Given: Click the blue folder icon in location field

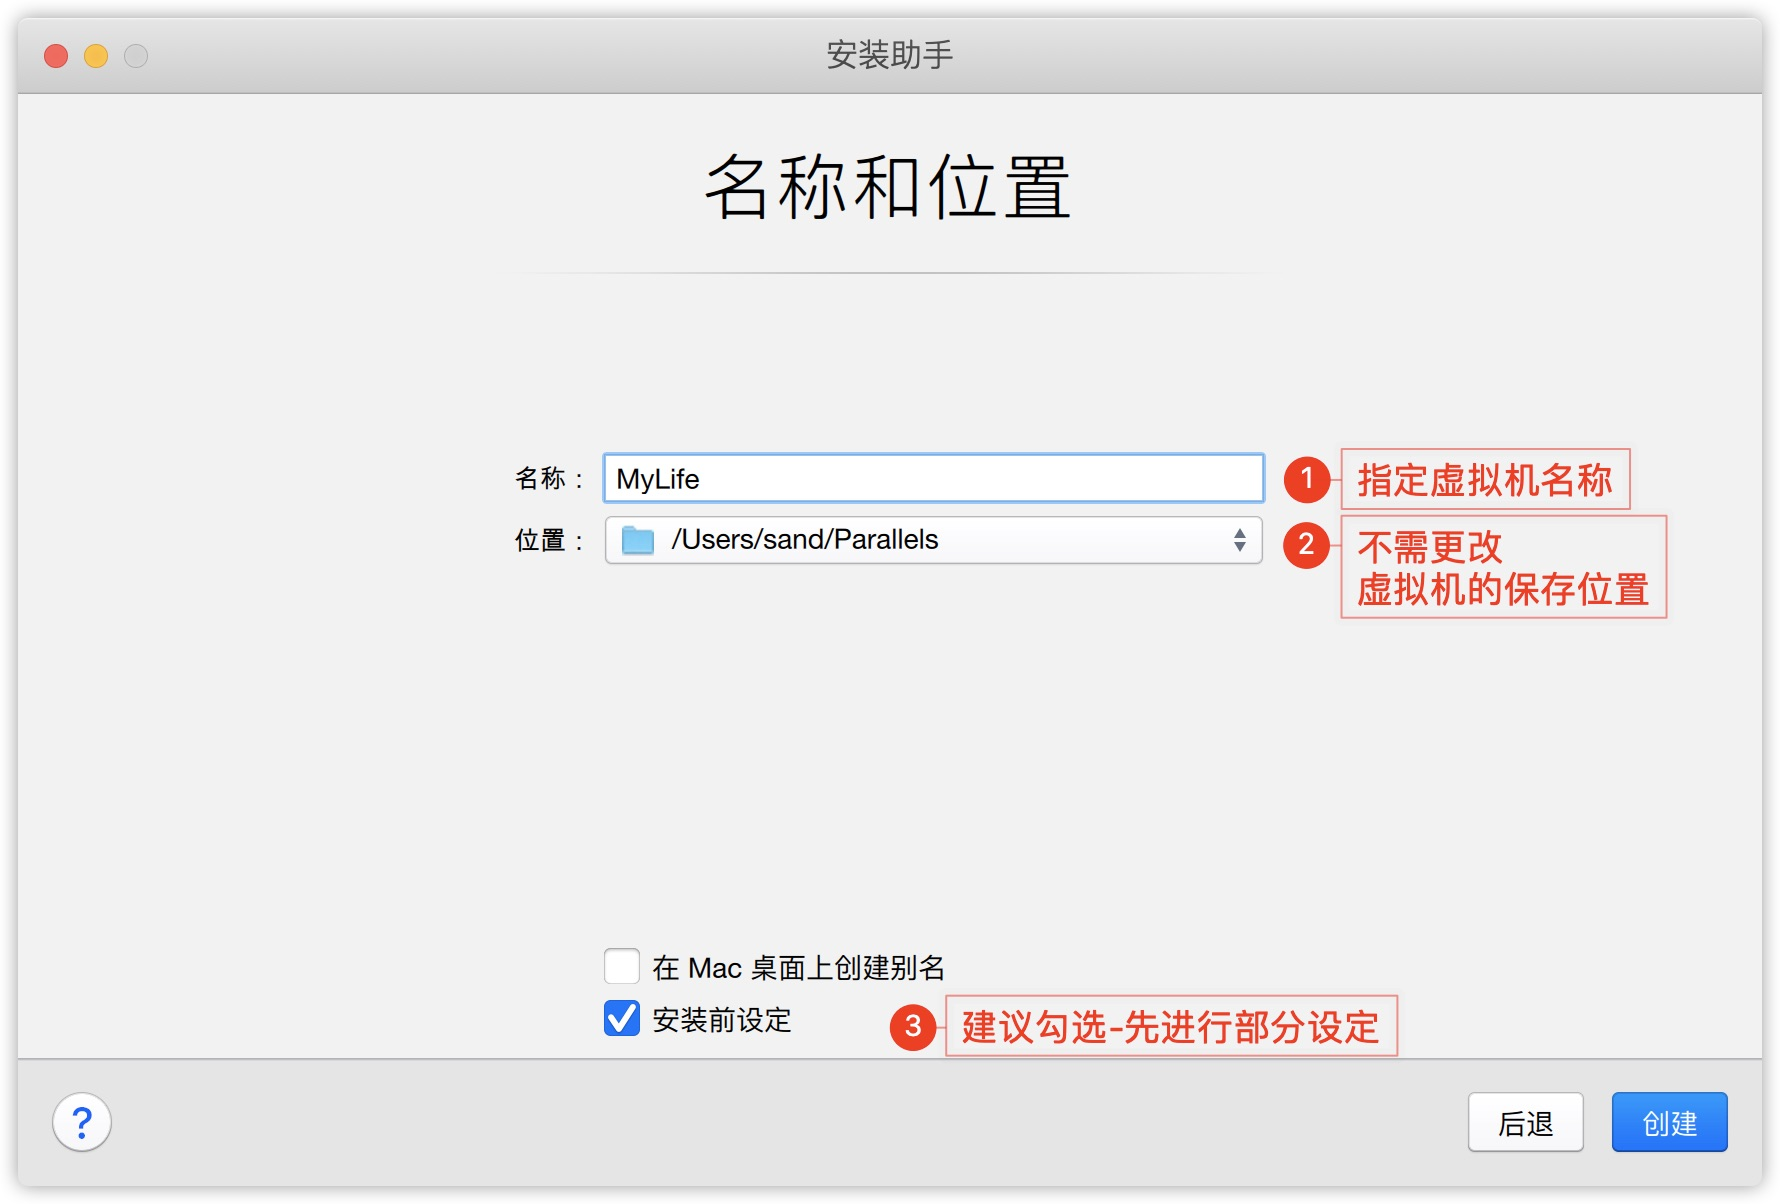Looking at the screenshot, I should pos(637,540).
